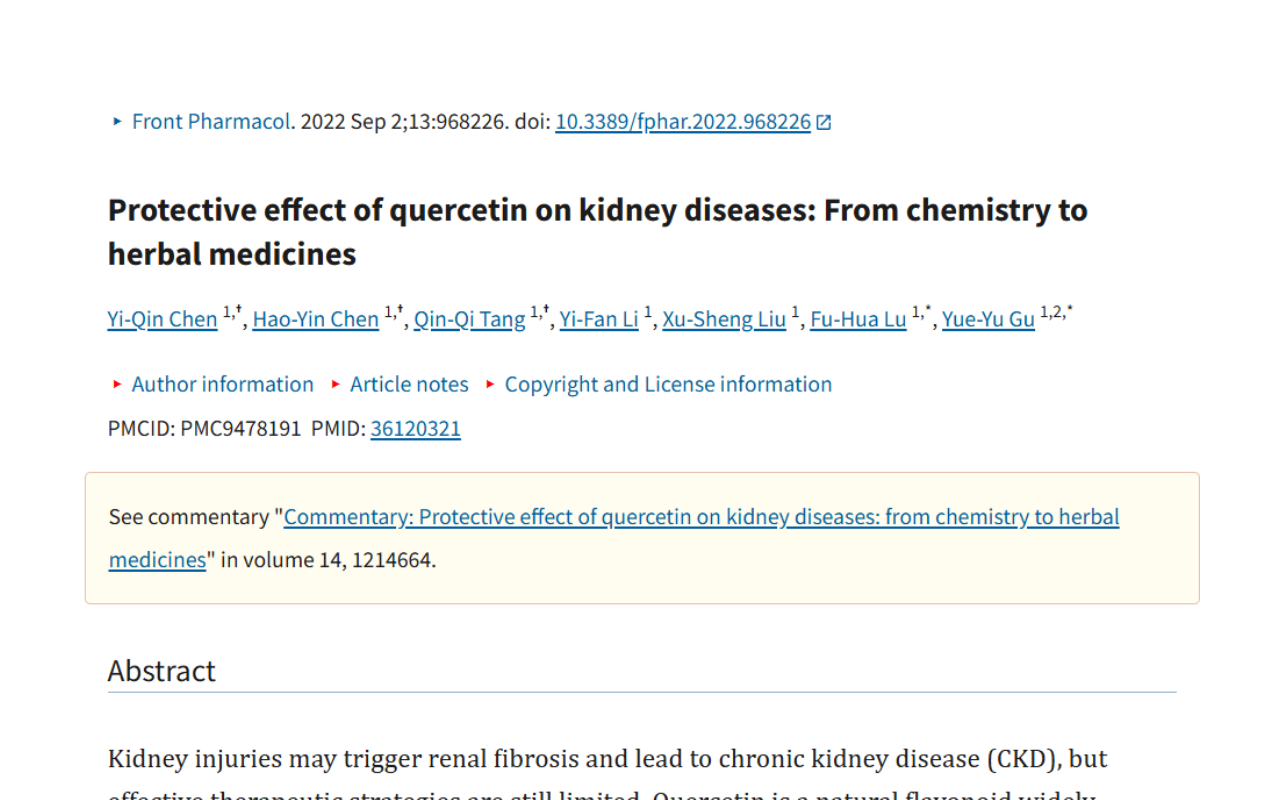Click the Abstract section heading
The height and width of the screenshot is (800, 1280).
coord(161,671)
